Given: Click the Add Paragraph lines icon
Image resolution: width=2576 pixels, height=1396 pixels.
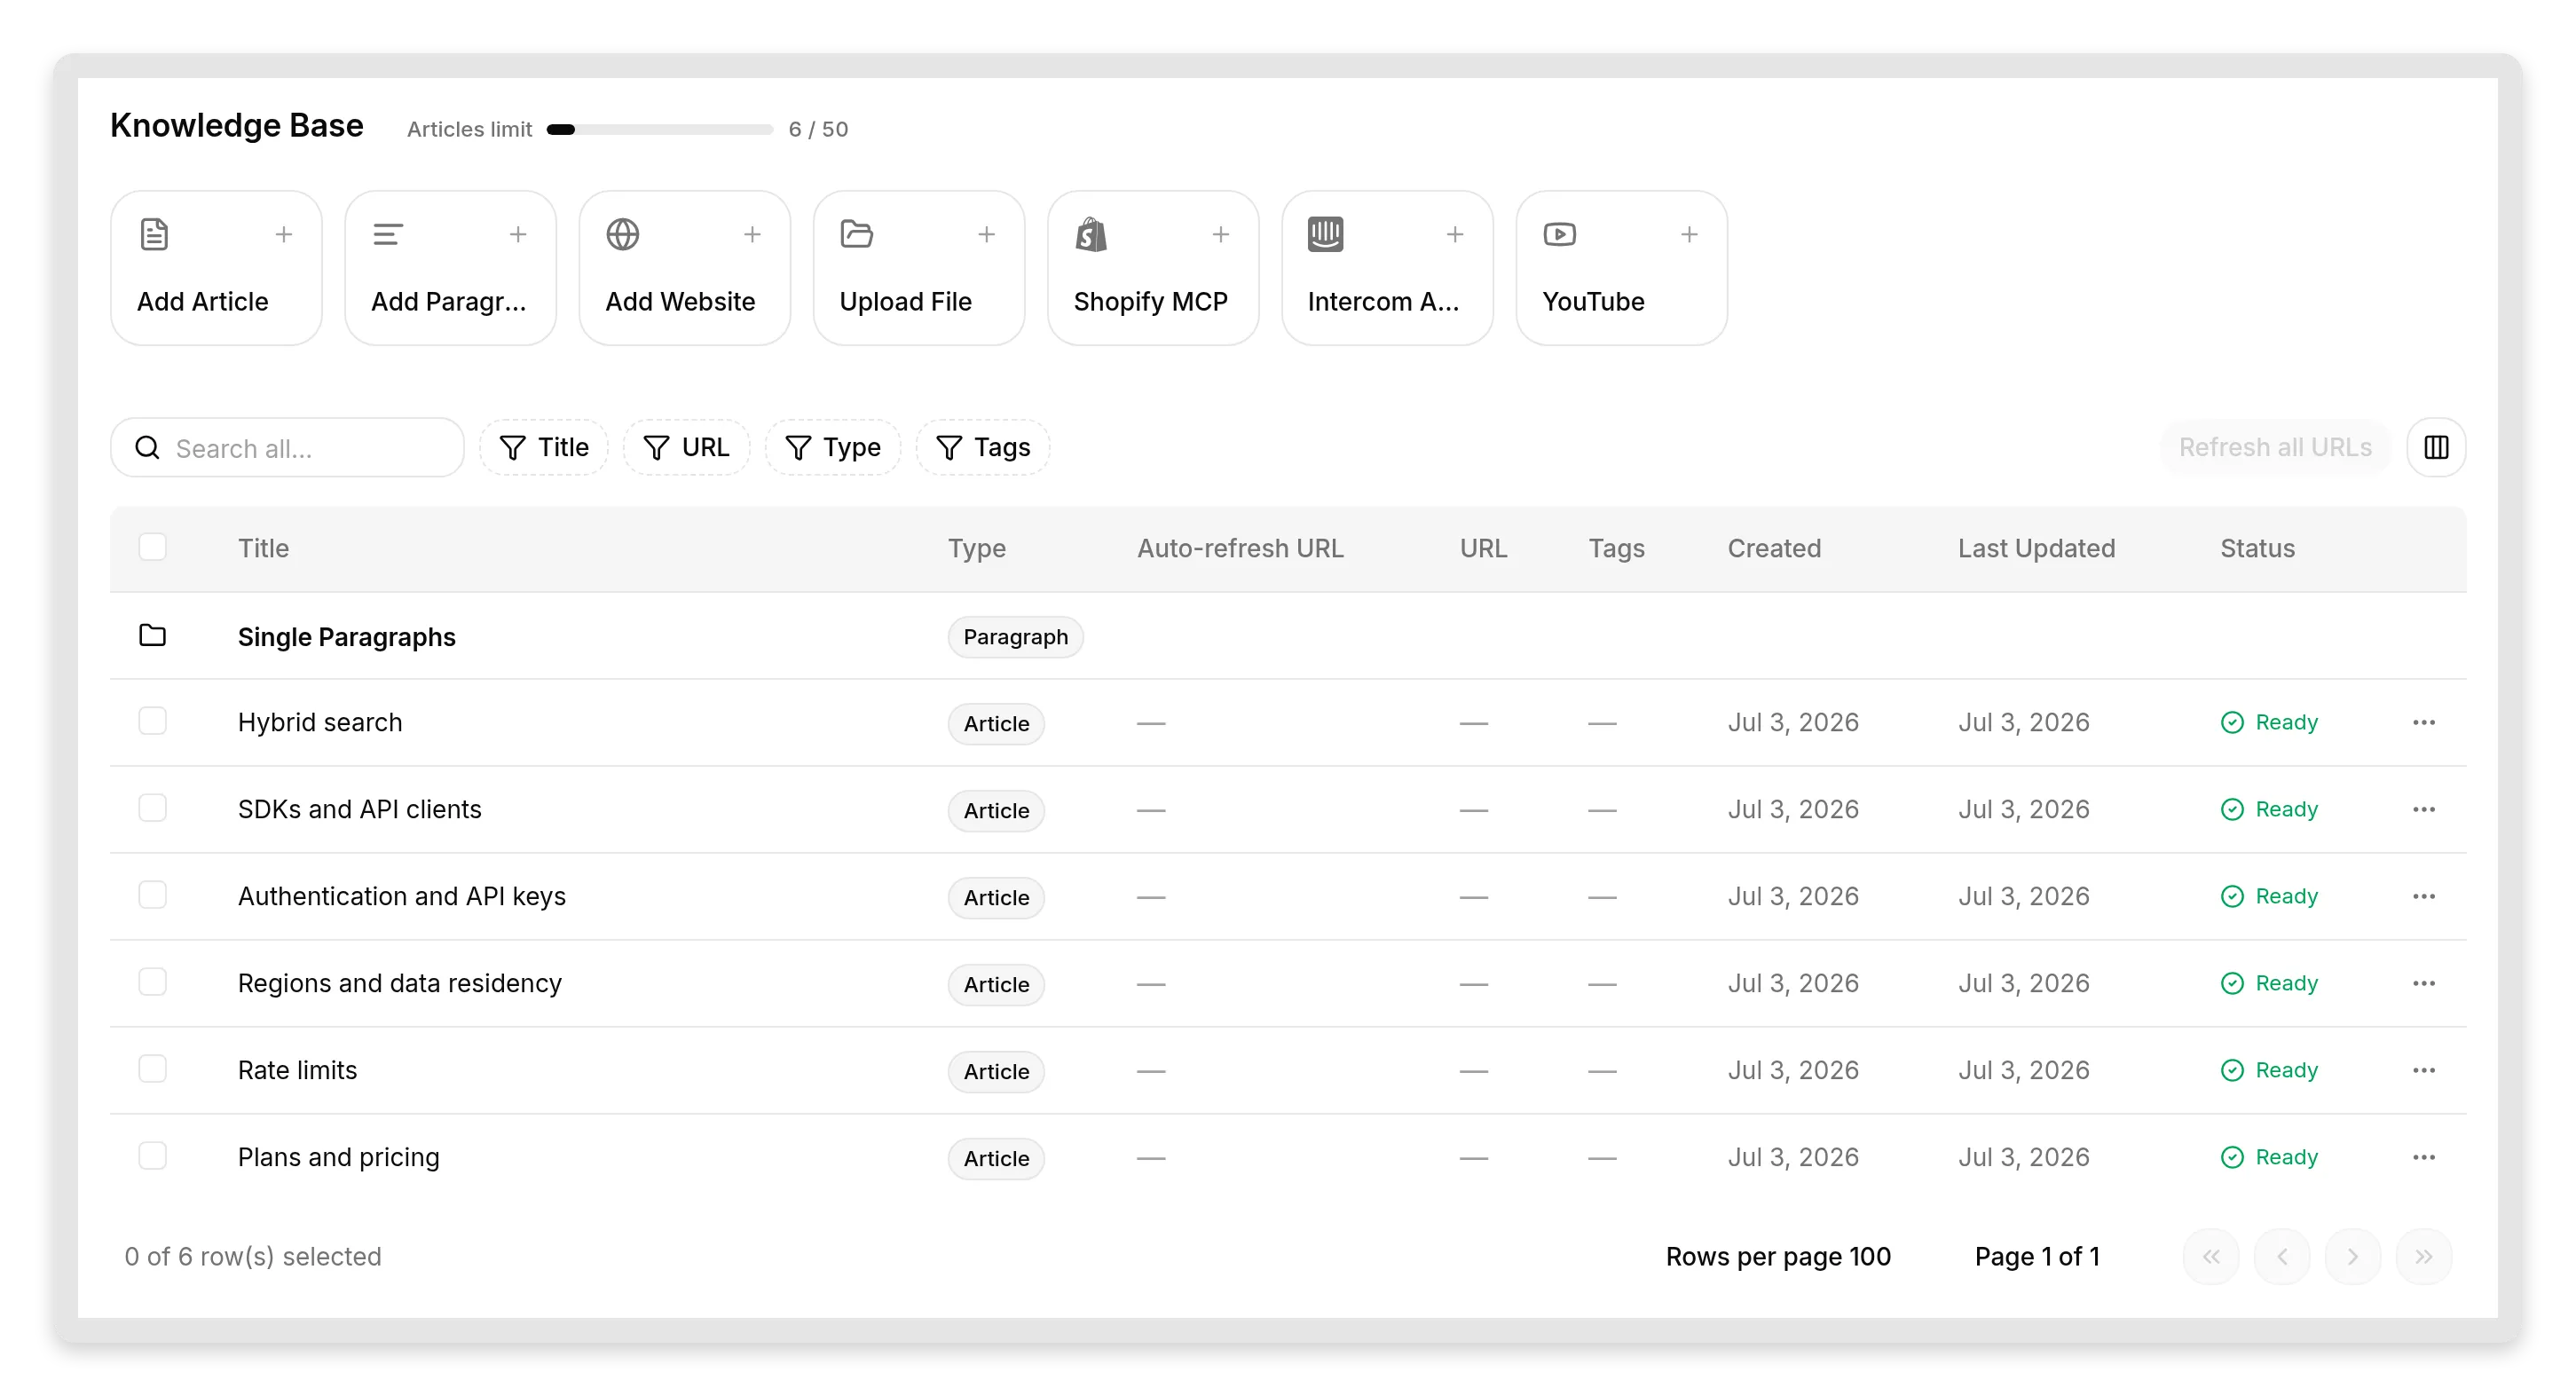Looking at the screenshot, I should click(388, 234).
